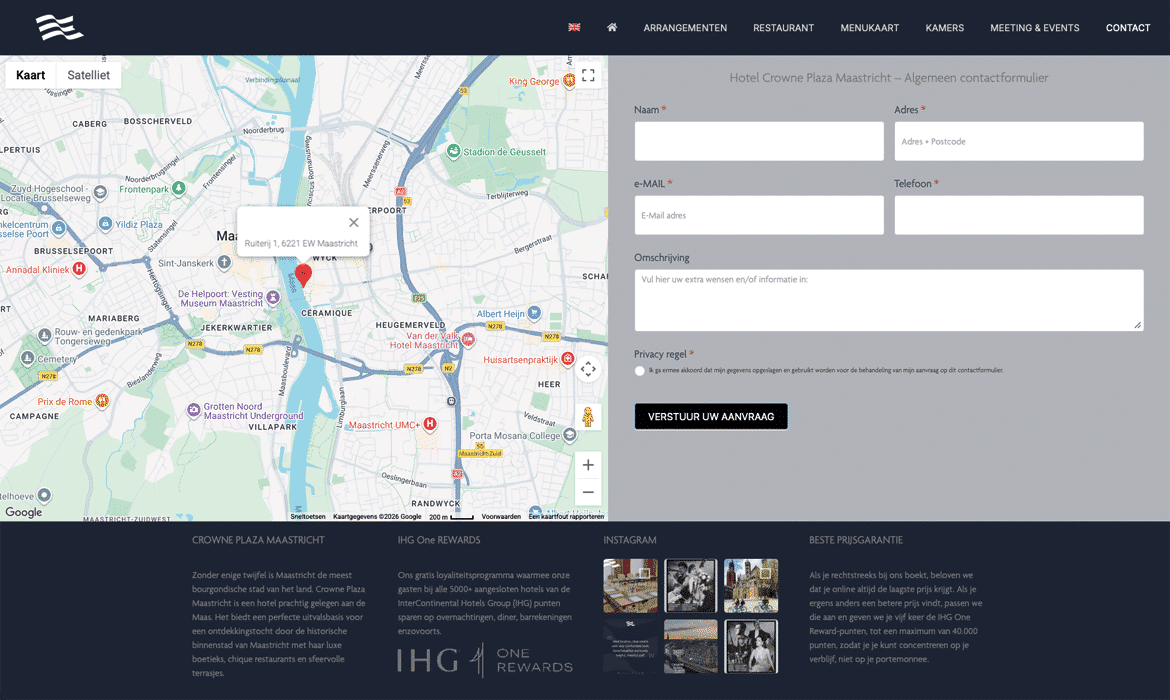This screenshot has height=700, width=1170.
Task: Open the Arrangementen menu item
Action: (685, 28)
